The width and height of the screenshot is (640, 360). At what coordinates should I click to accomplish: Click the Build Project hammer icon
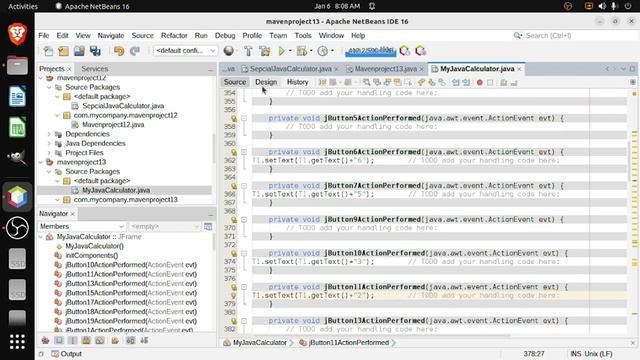point(248,51)
